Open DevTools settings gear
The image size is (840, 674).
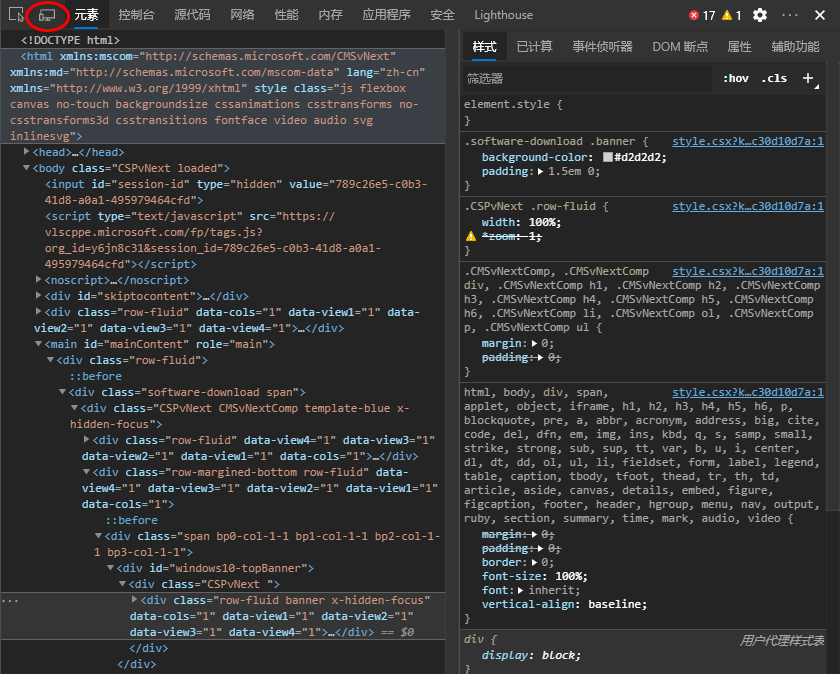pos(760,15)
